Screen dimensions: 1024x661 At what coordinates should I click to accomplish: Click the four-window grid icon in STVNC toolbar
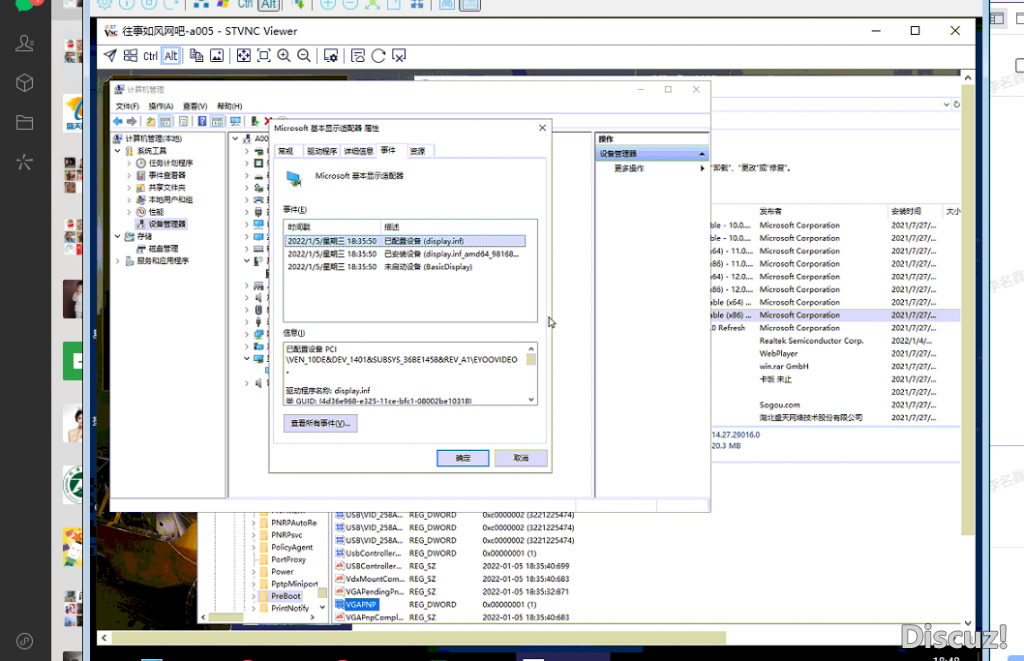coord(131,56)
